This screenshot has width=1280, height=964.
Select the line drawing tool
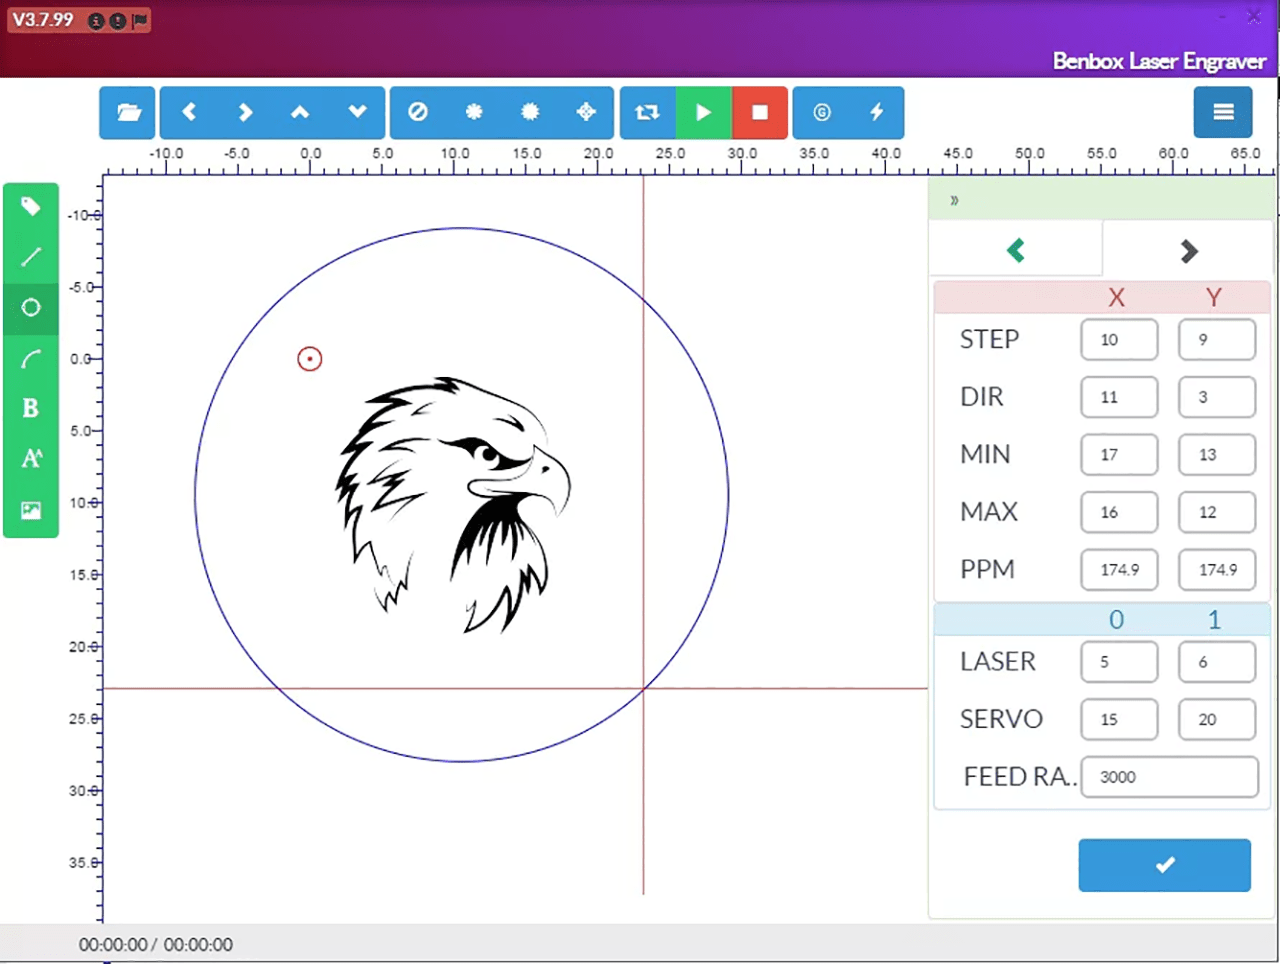31,257
